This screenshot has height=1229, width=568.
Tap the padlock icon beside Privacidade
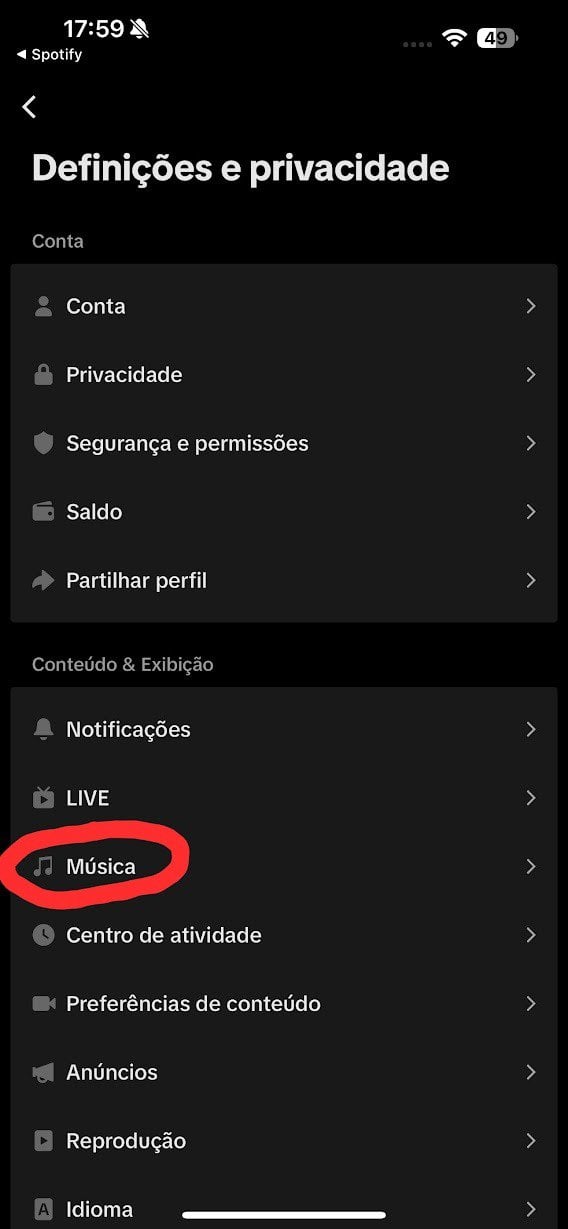pos(43,374)
